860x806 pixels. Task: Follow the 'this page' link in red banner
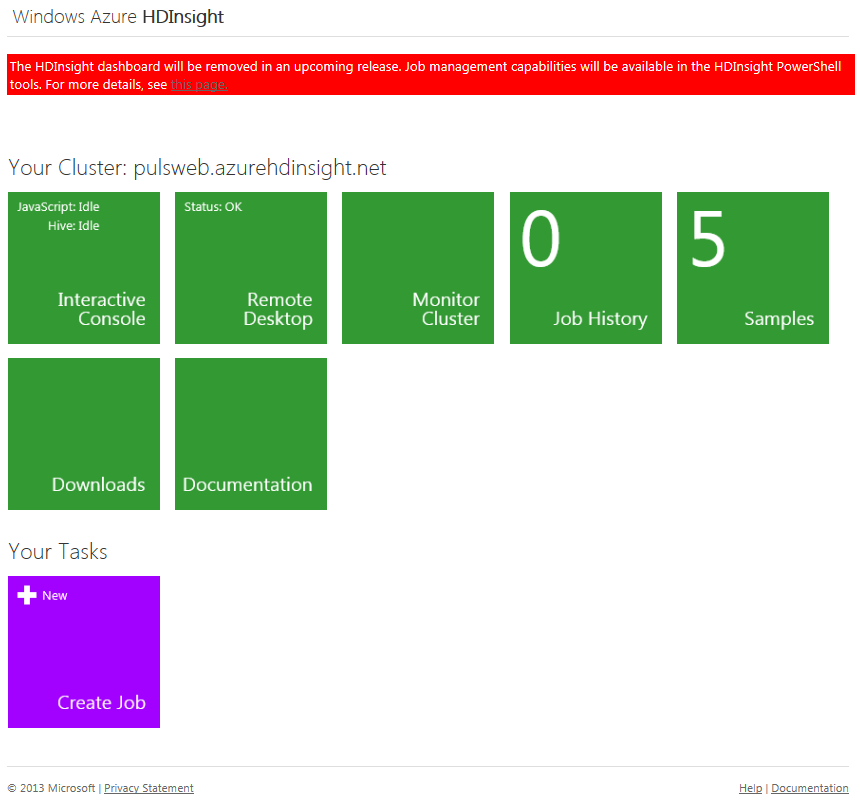coord(199,85)
